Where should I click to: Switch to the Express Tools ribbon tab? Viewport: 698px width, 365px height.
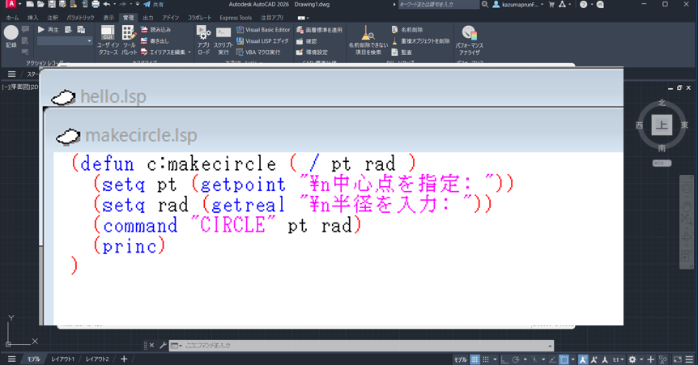[x=235, y=18]
